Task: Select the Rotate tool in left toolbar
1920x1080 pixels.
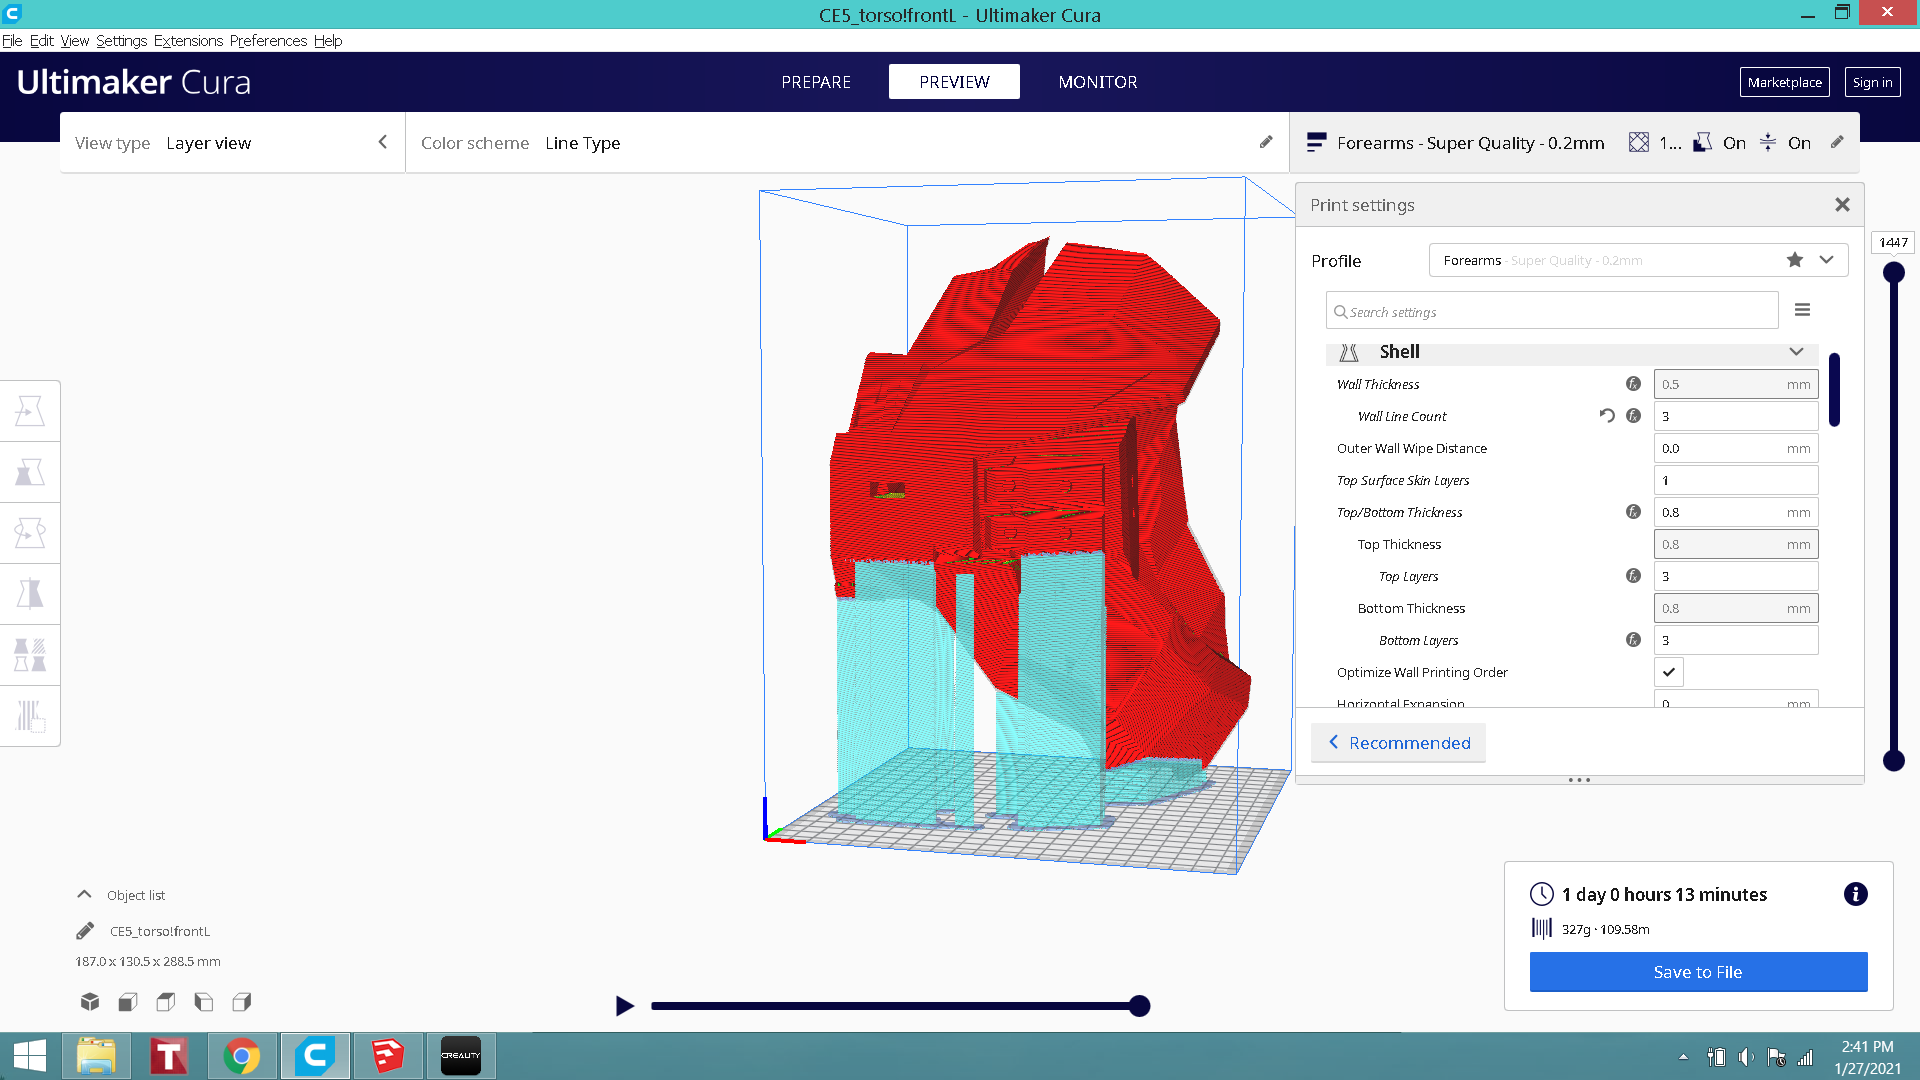Action: tap(30, 533)
